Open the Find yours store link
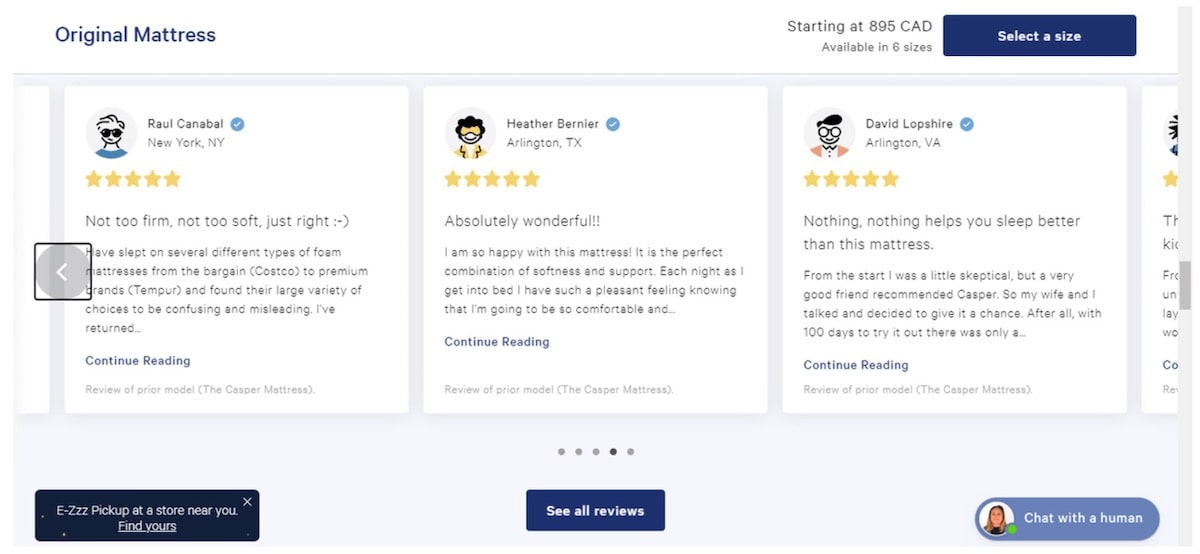Viewport: 1200px width, 554px height. 147,526
